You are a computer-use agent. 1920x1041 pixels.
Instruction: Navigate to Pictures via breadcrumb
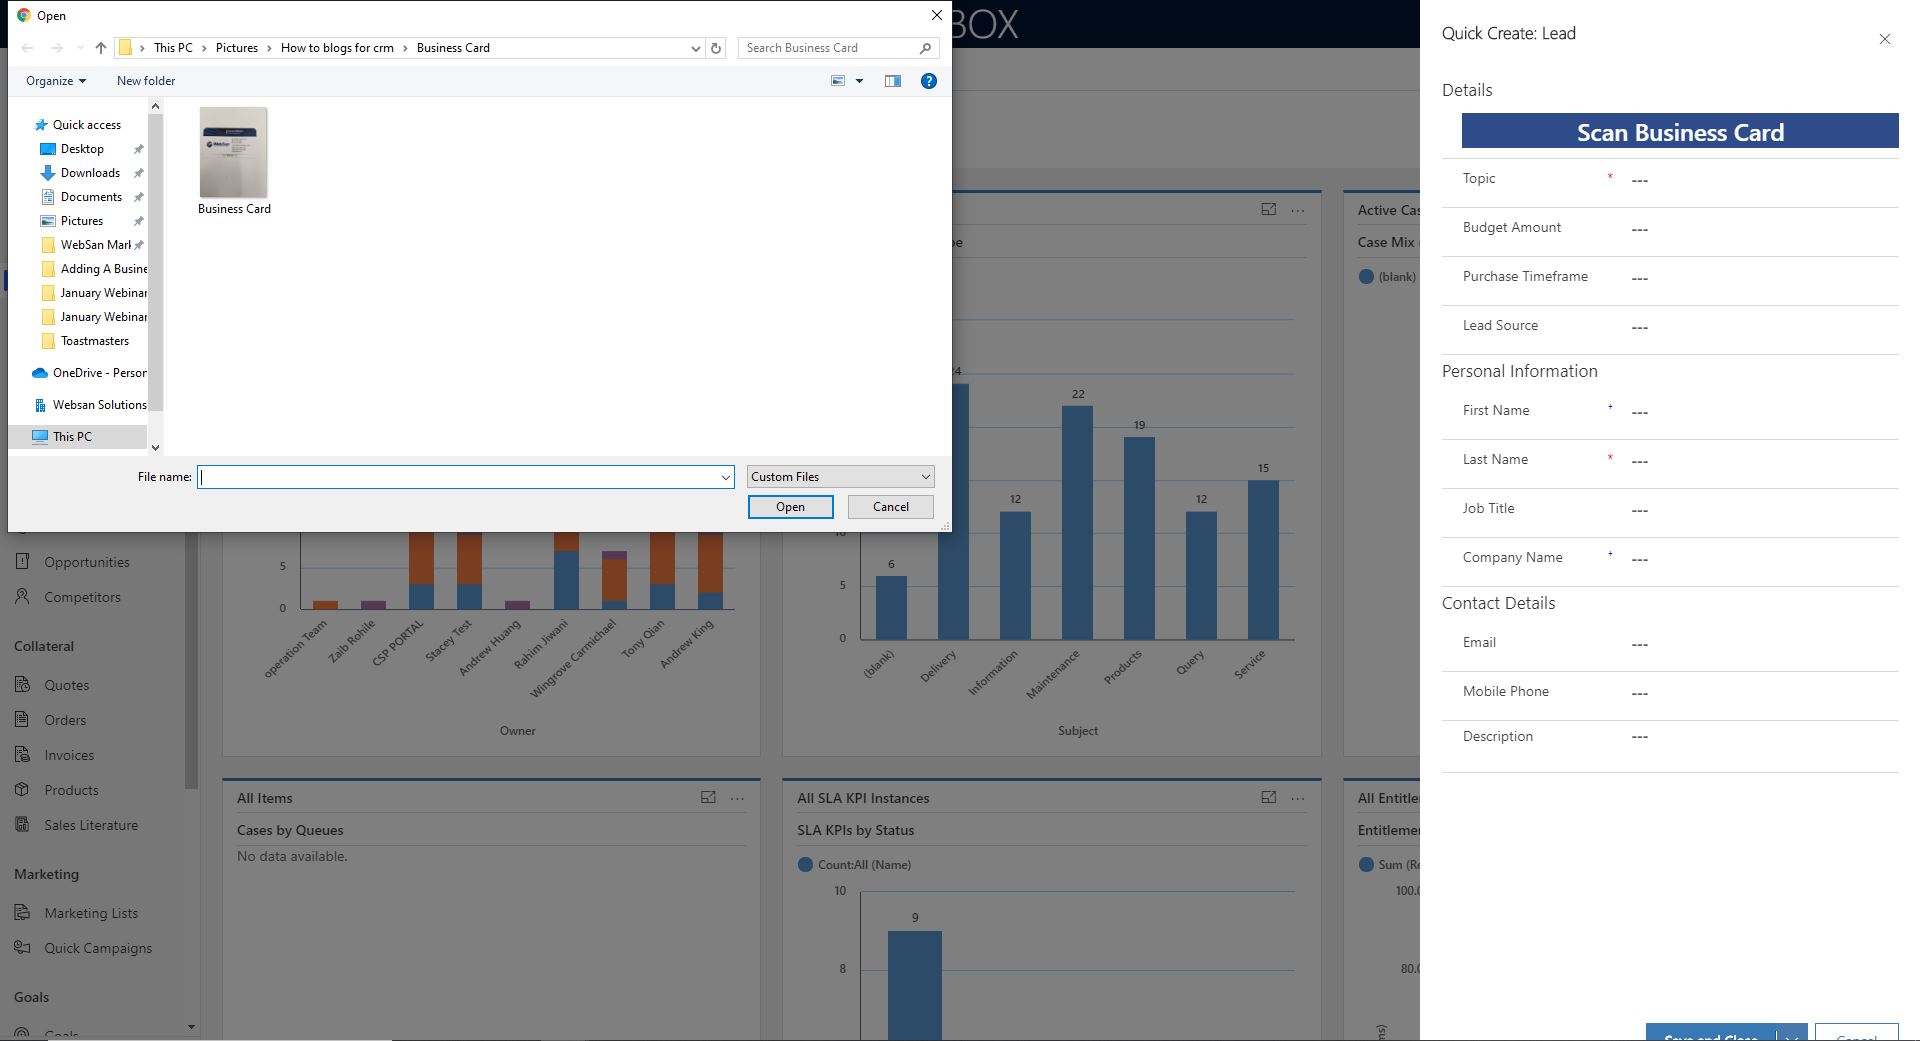pyautogui.click(x=237, y=47)
